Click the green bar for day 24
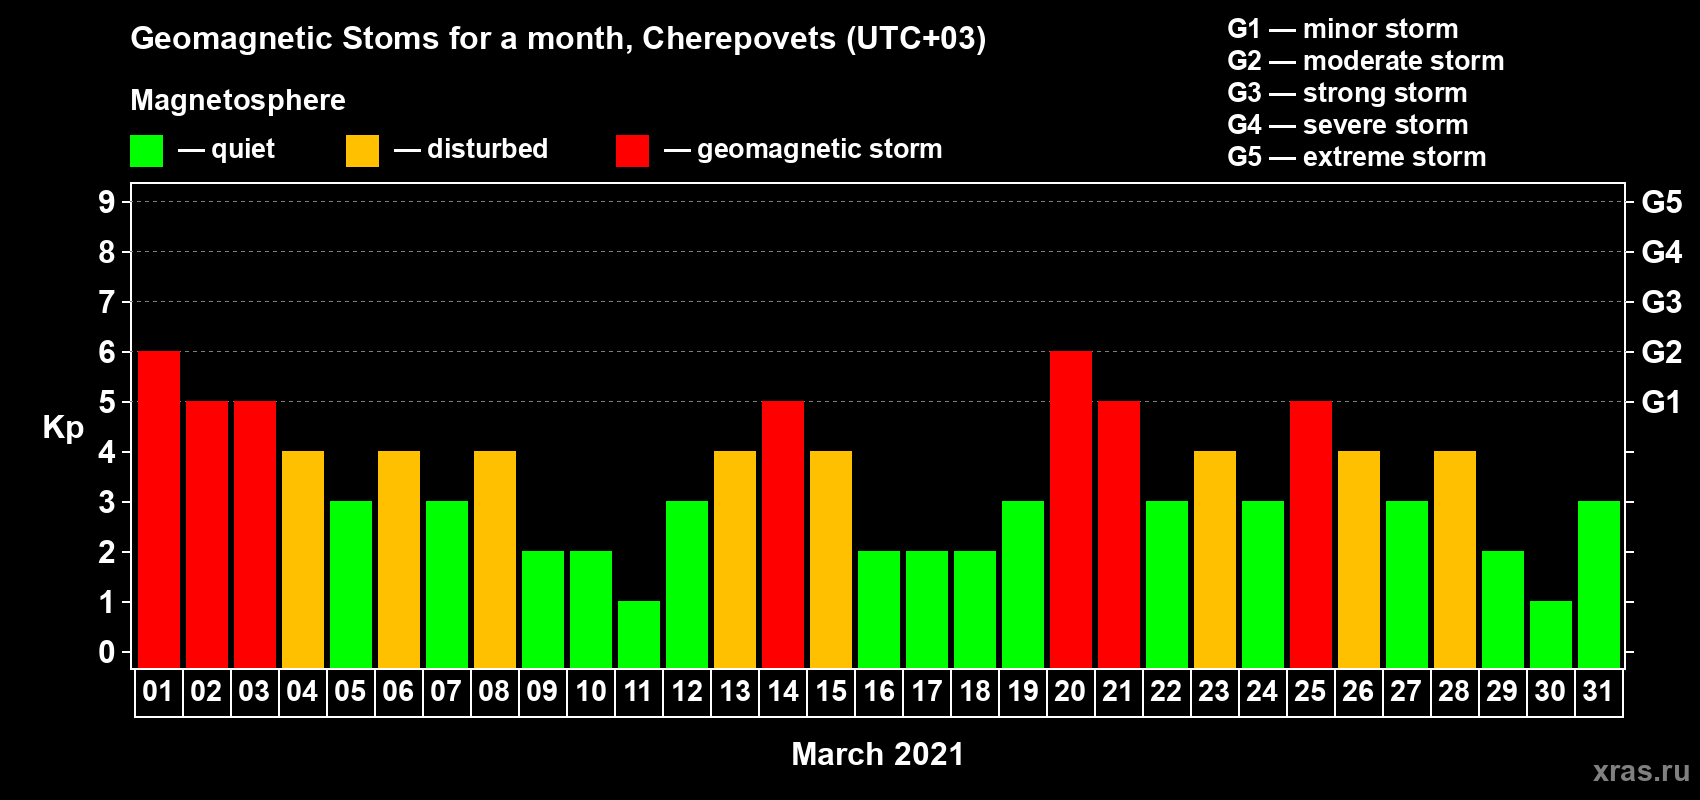The height and width of the screenshot is (800, 1700). pyautogui.click(x=1263, y=585)
